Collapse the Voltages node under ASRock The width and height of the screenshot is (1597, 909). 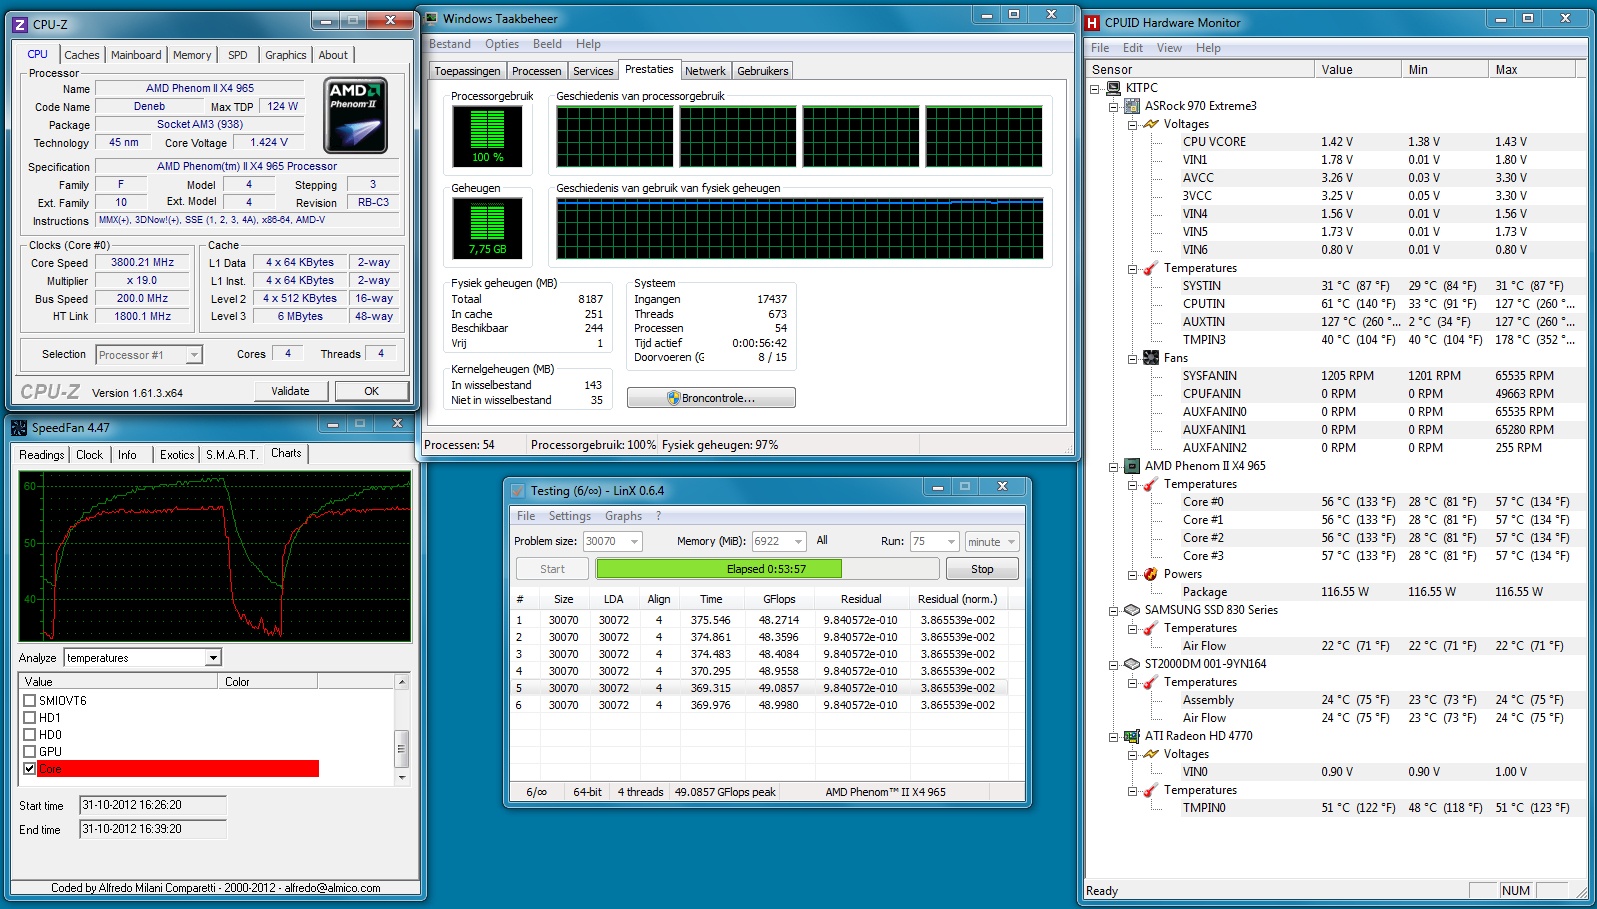(x=1132, y=125)
